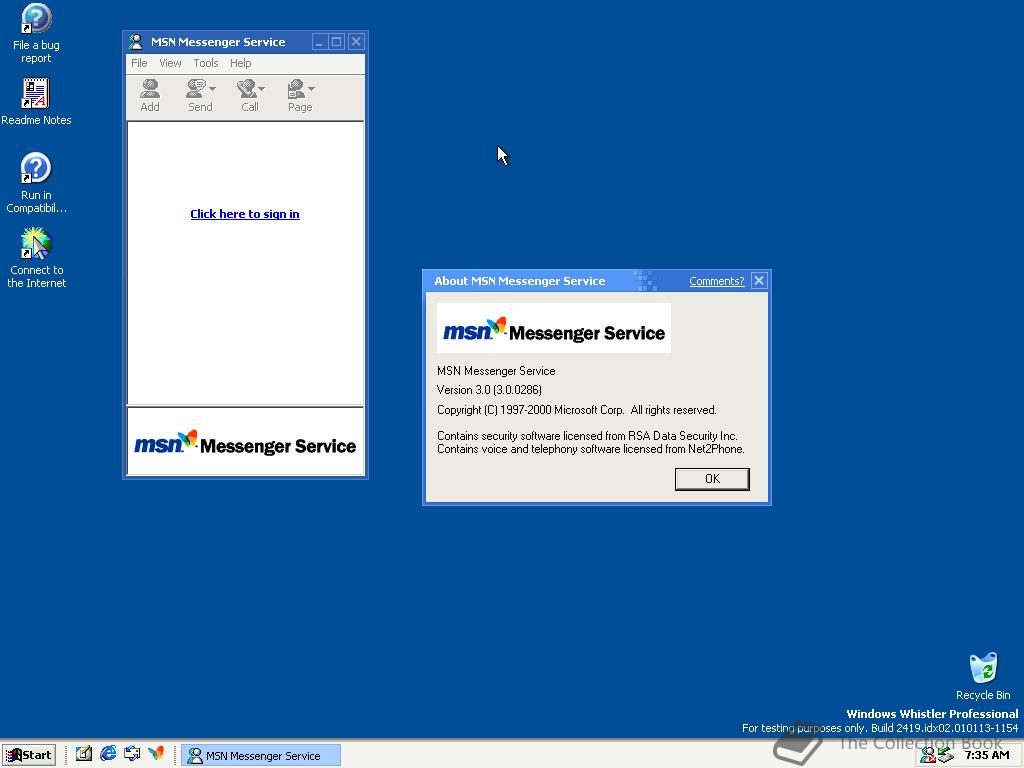Close the About MSN Messenger Service dialog
This screenshot has height=768, width=1024.
pyautogui.click(x=759, y=281)
